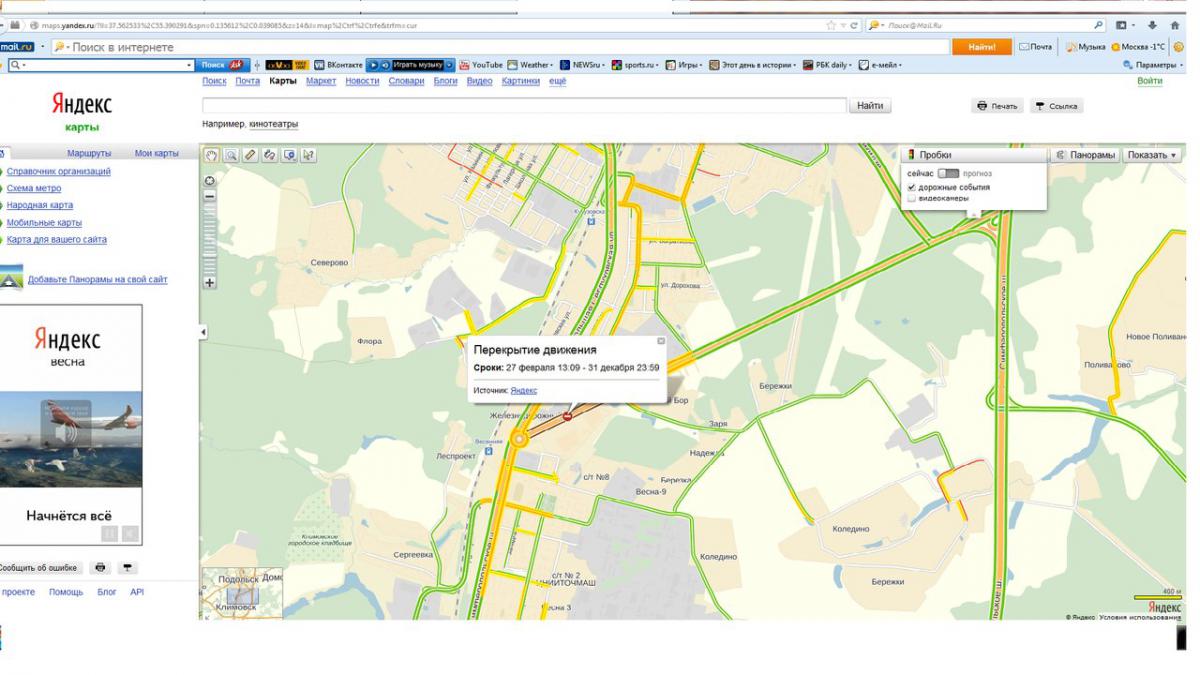The image size is (1200, 675).
Task: Collapse the left sidebar panel arrow
Action: click(204, 331)
